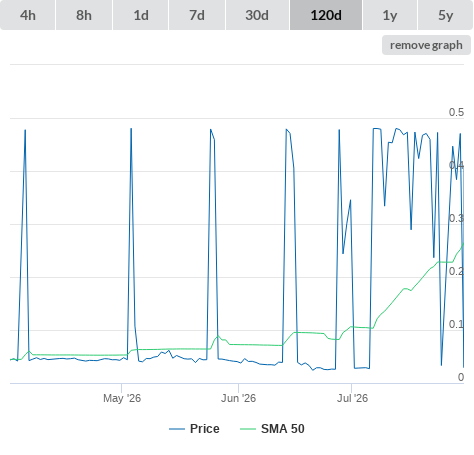Viewport: 474px width, 455px height.
Task: Switch chart to 1y range
Action: 390,15
